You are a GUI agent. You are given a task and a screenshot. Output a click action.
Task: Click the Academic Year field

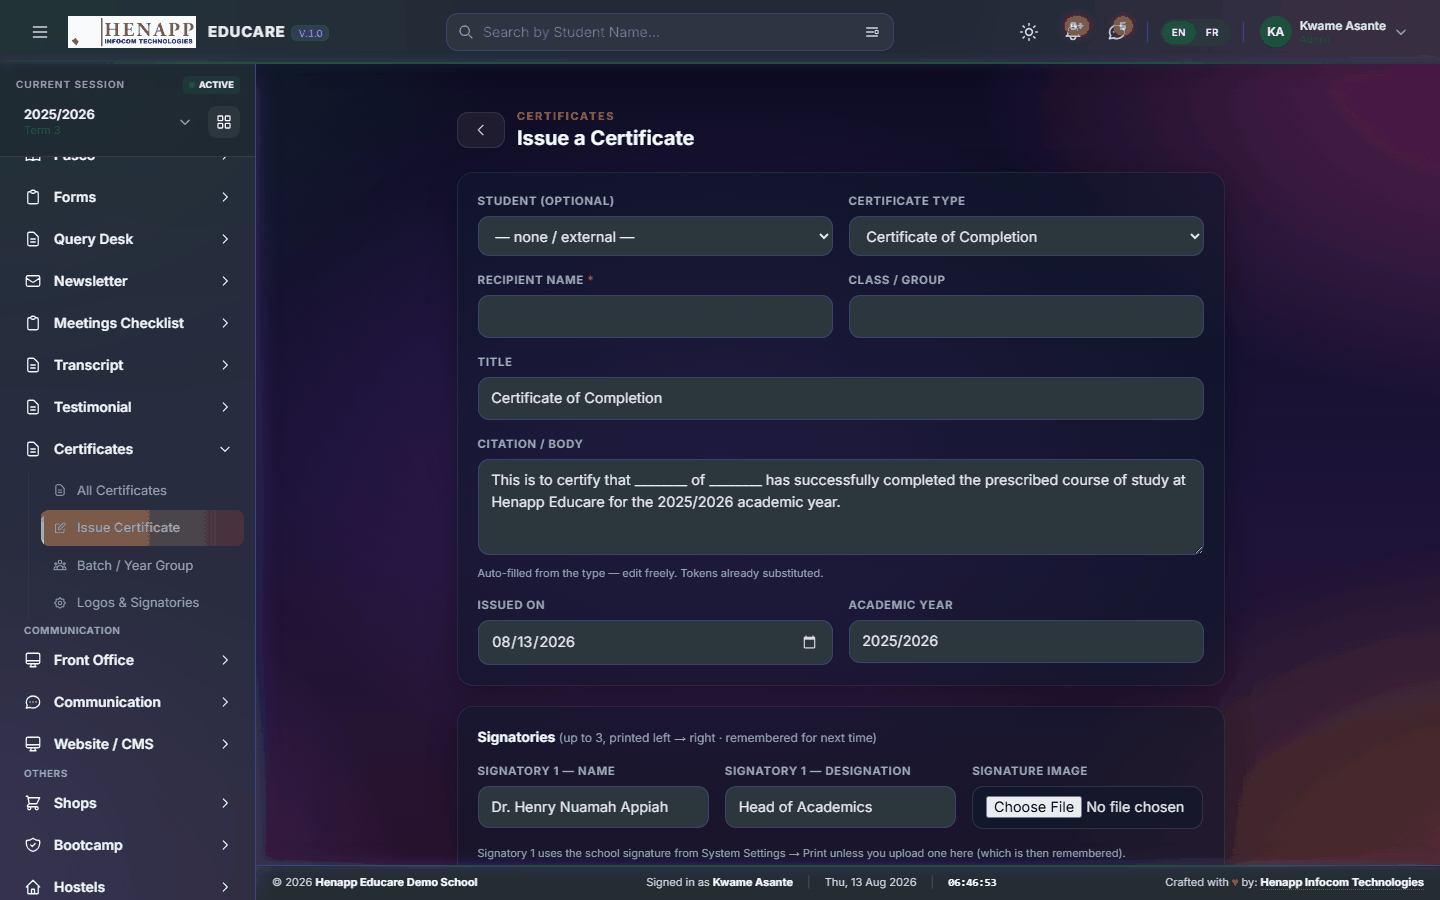1026,641
